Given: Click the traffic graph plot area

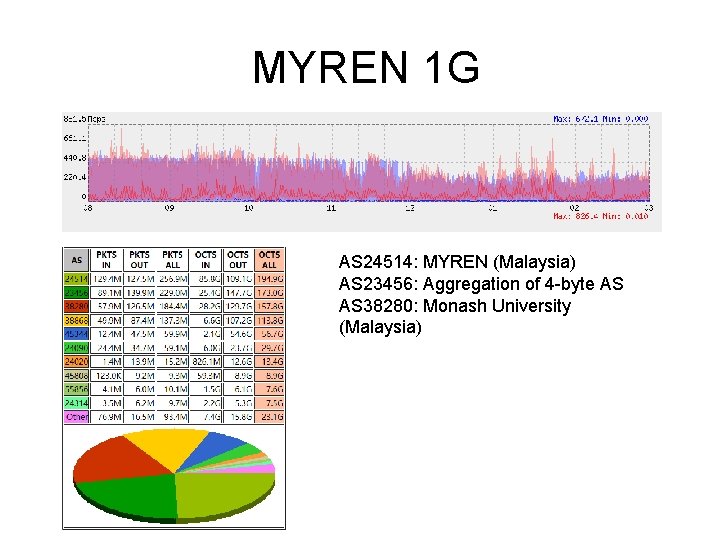Looking at the screenshot, I should 369,163.
